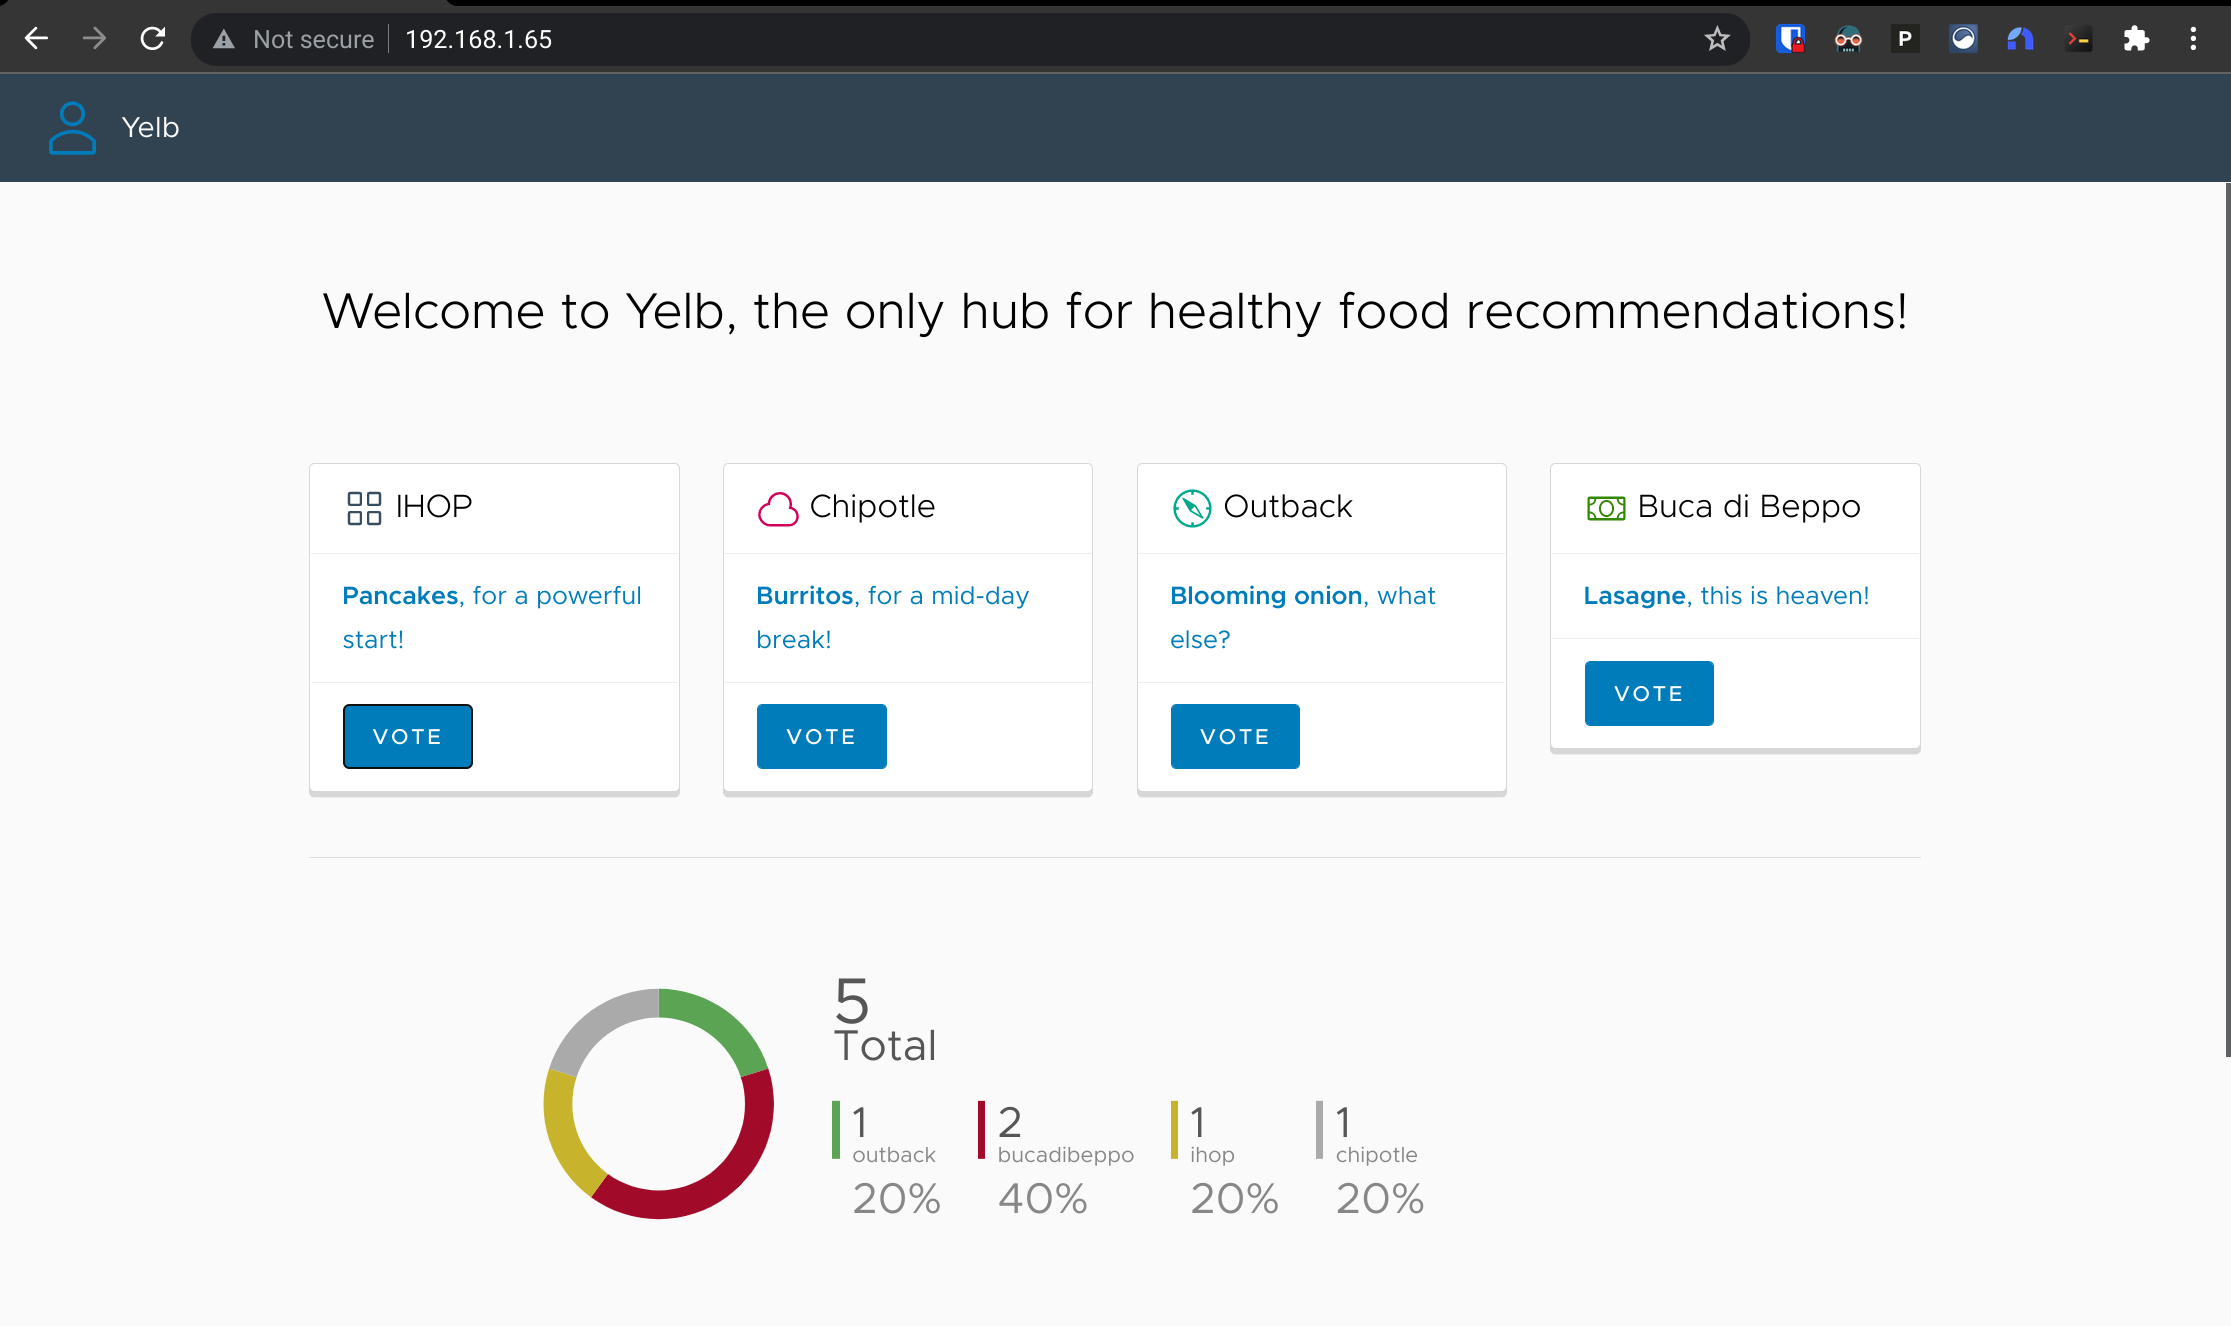Open the Chrome three-dot menu
Viewport: 2231px width, 1326px height.
[2193, 39]
